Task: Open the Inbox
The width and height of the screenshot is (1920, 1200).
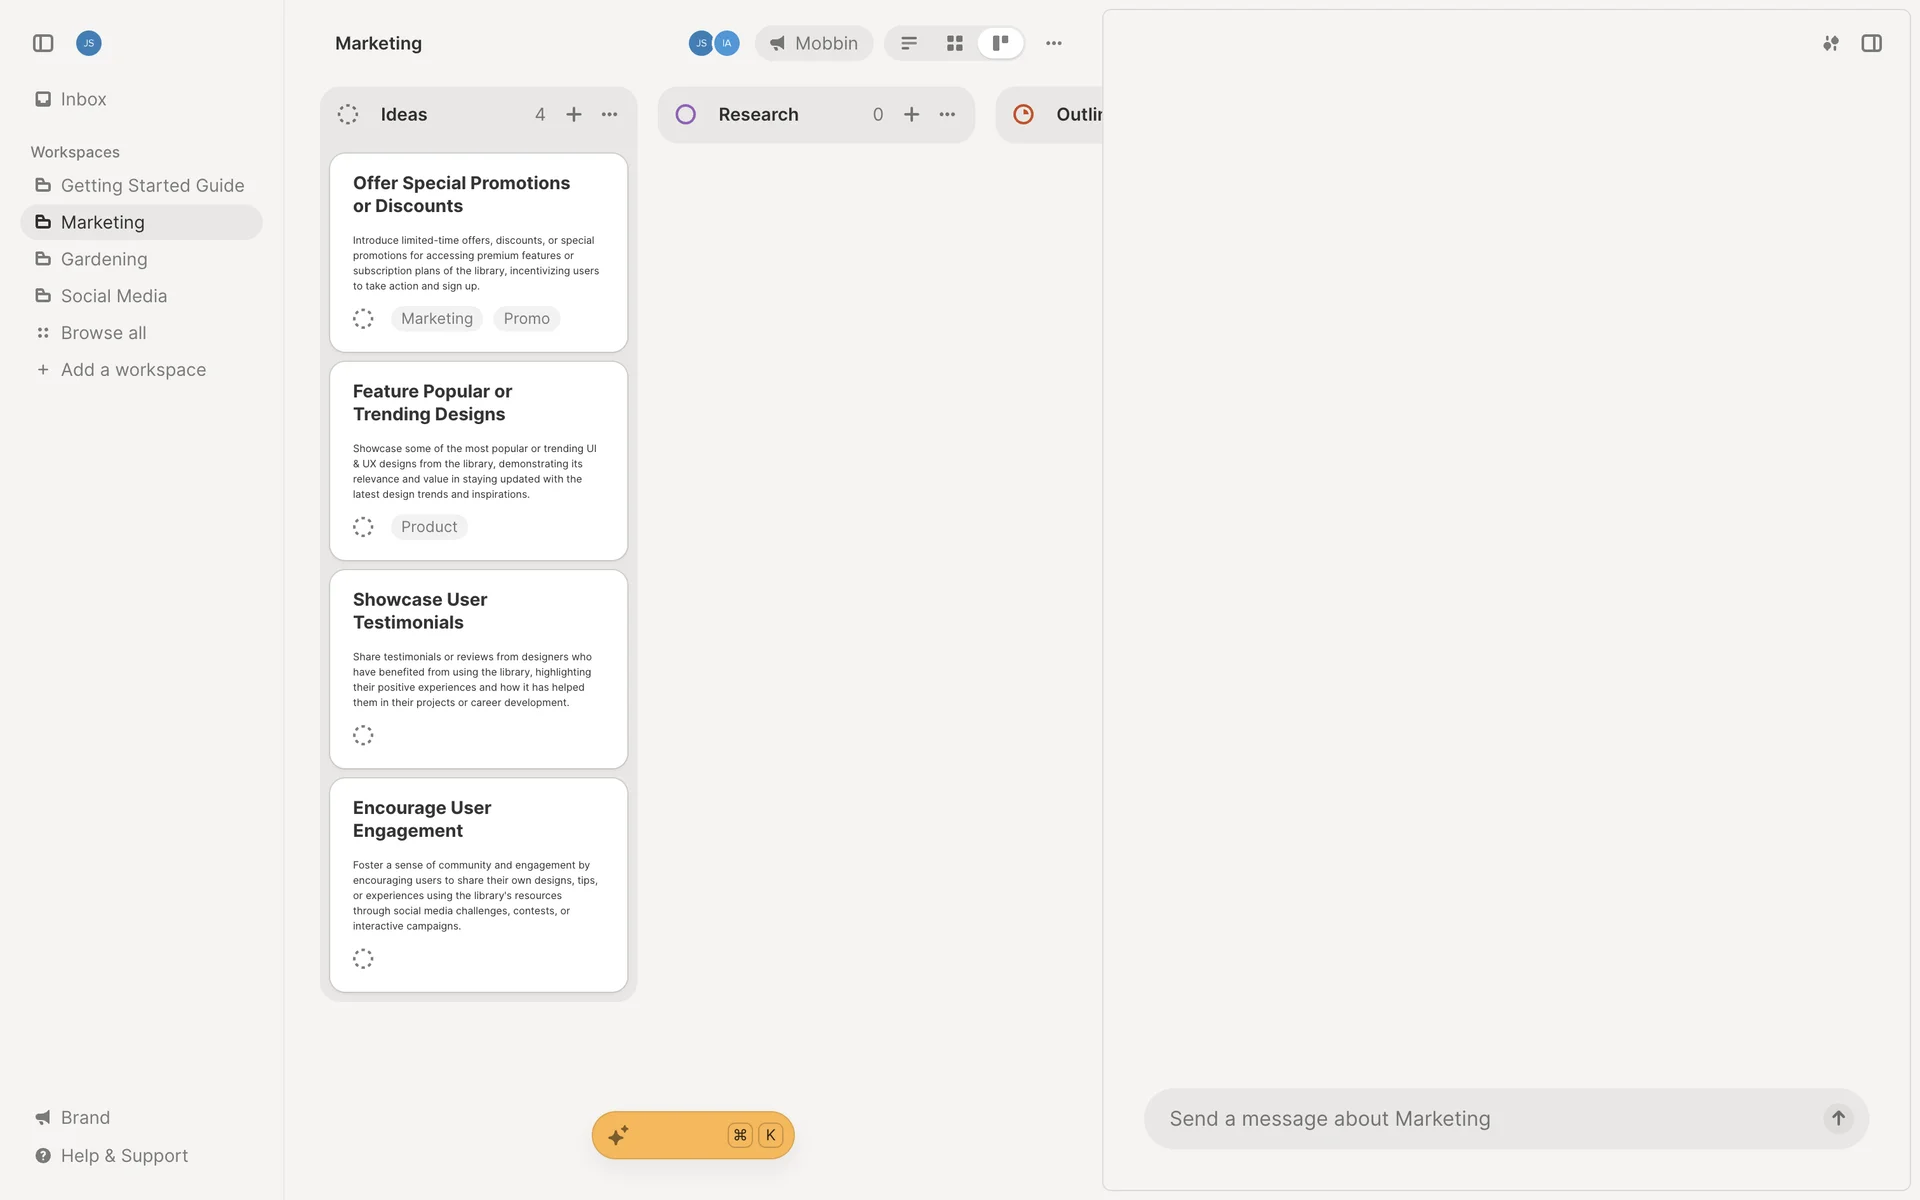Action: [83, 99]
